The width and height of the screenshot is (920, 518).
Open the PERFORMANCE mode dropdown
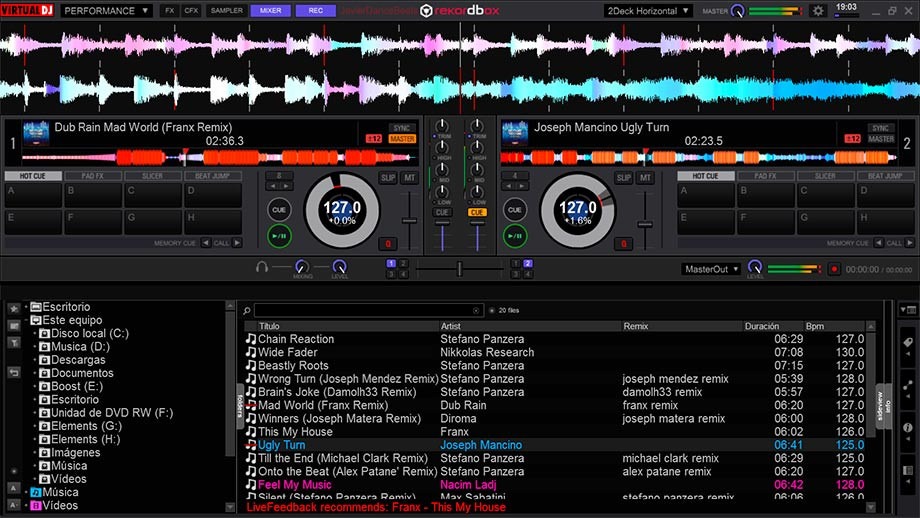pos(106,11)
